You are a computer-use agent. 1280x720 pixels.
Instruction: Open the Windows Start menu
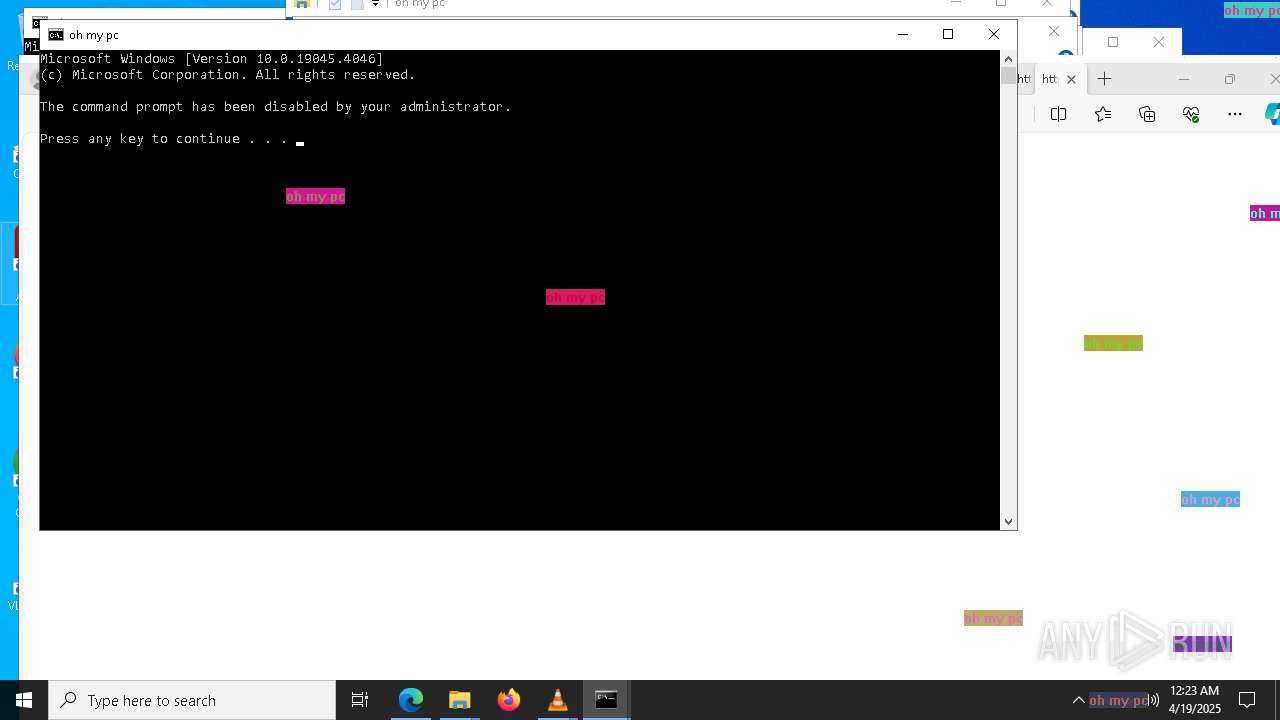24,700
